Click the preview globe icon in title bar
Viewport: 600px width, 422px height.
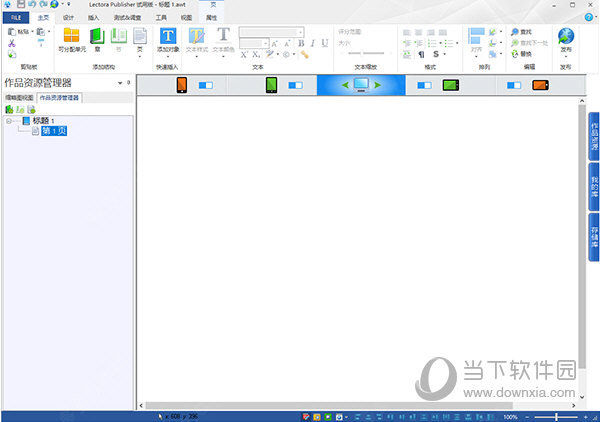click(54, 5)
